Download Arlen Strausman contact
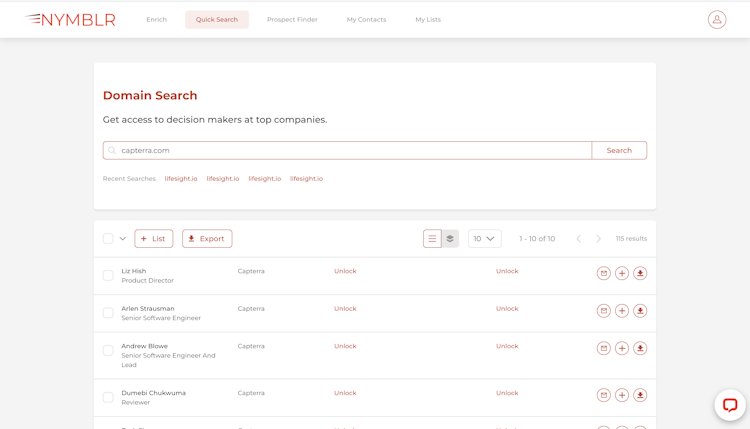The width and height of the screenshot is (750, 429). pyautogui.click(x=640, y=311)
